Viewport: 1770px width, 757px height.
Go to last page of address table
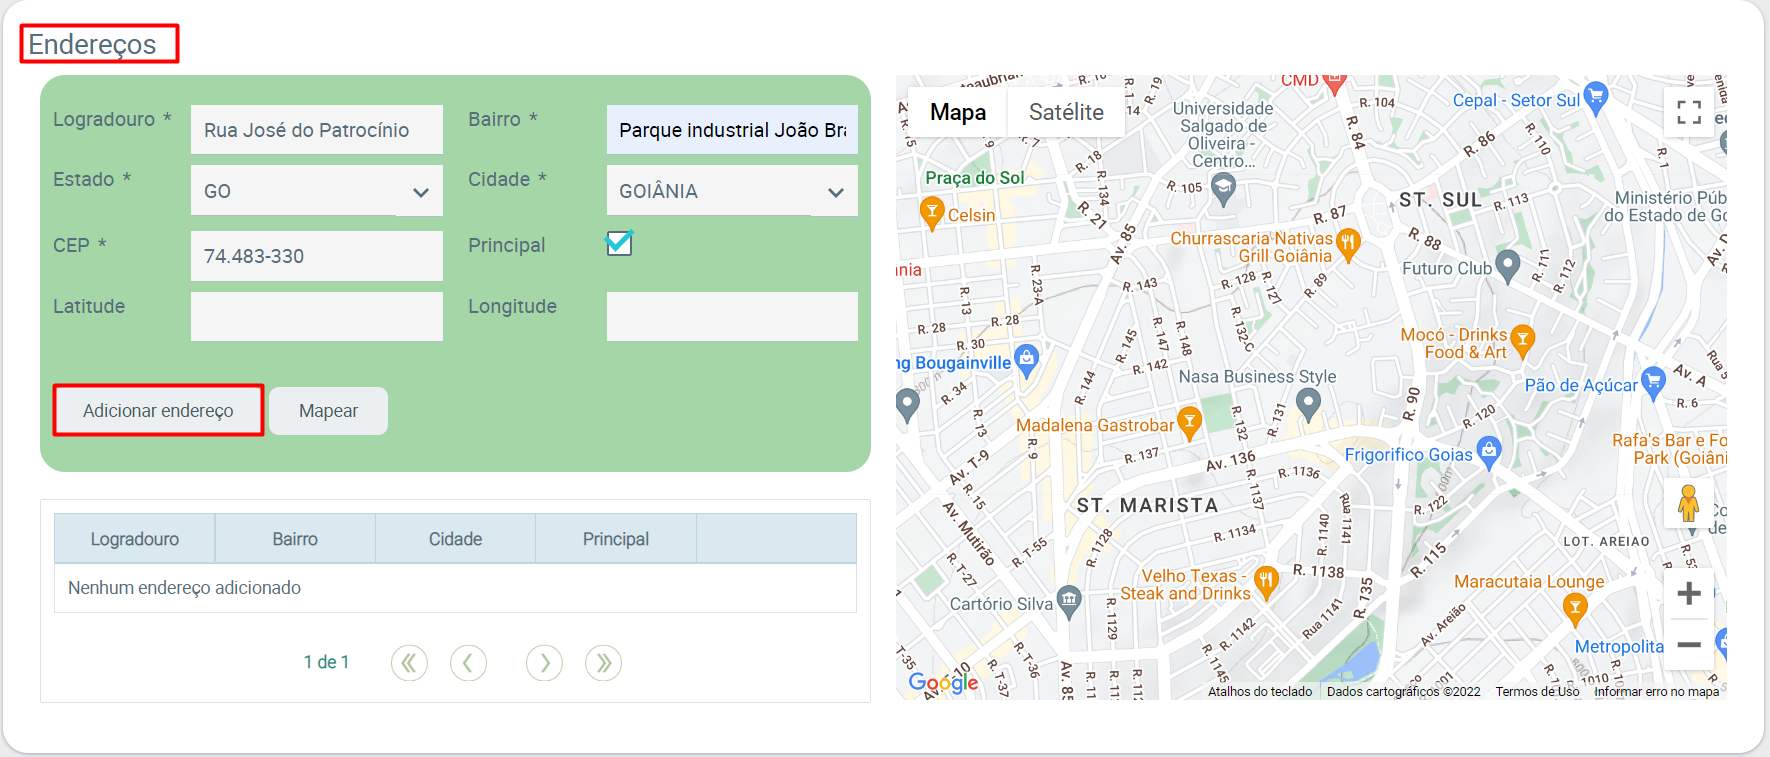[x=603, y=662]
